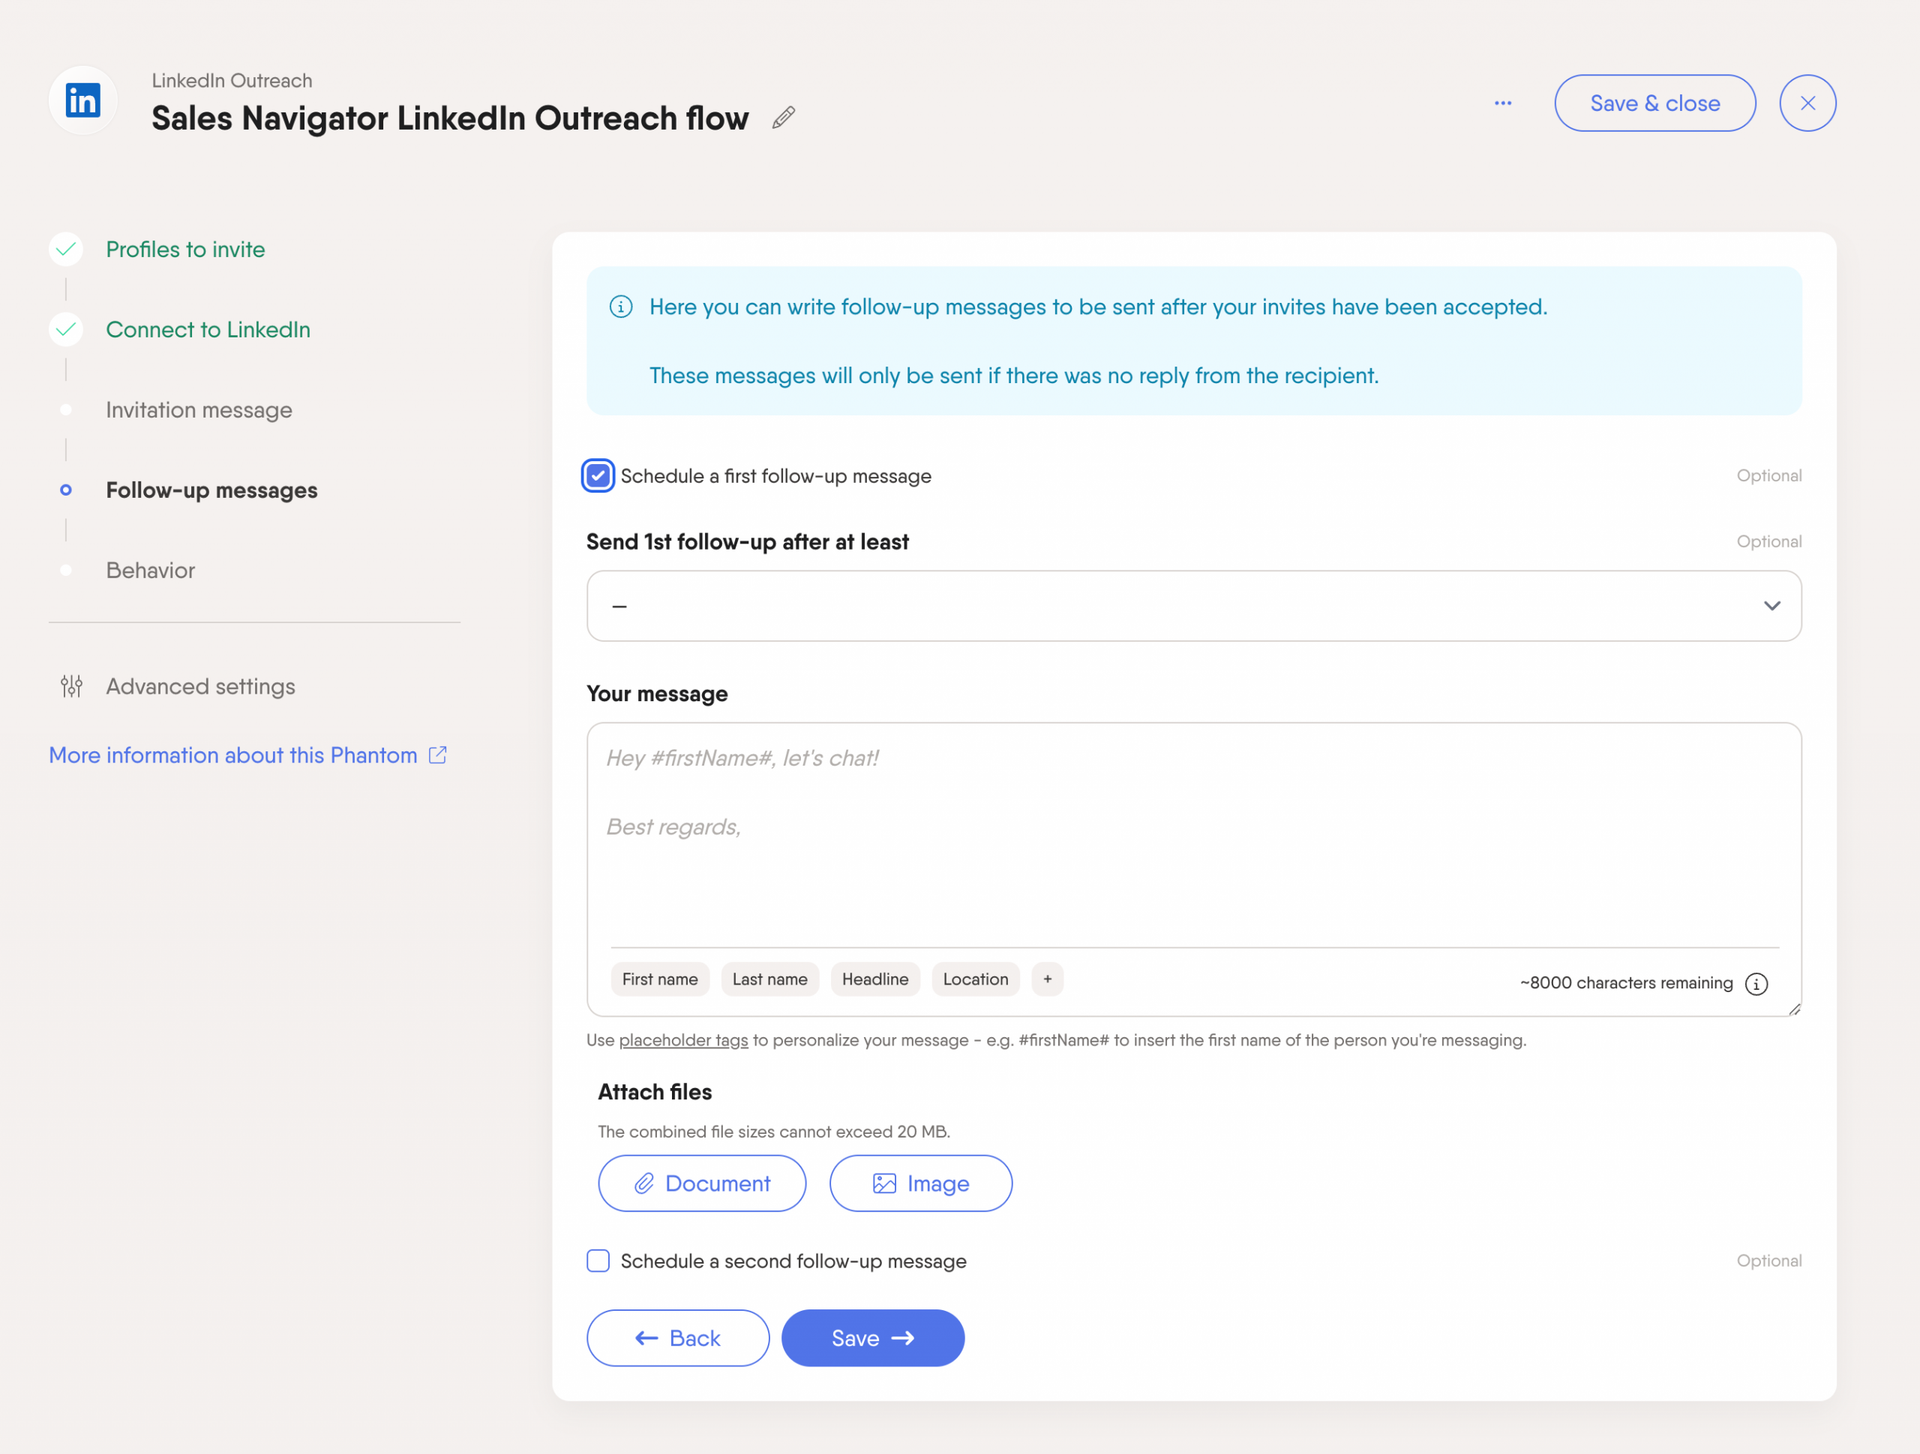
Task: Click info icon in the blue banner
Action: click(621, 307)
